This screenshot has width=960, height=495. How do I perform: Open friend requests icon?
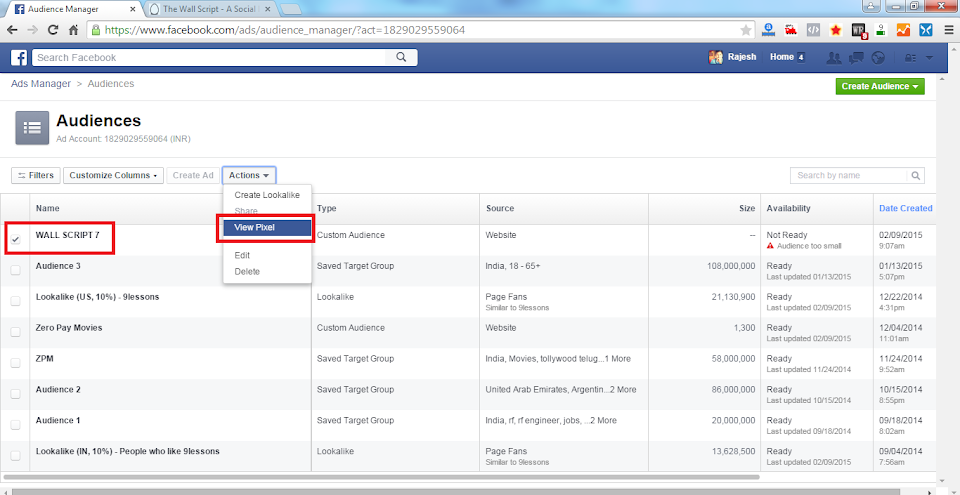point(833,58)
